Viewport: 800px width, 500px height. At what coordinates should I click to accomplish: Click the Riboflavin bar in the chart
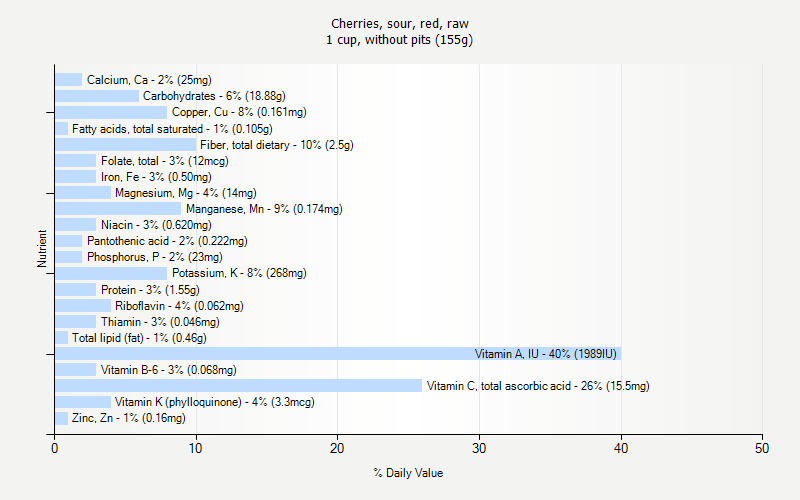(83, 306)
